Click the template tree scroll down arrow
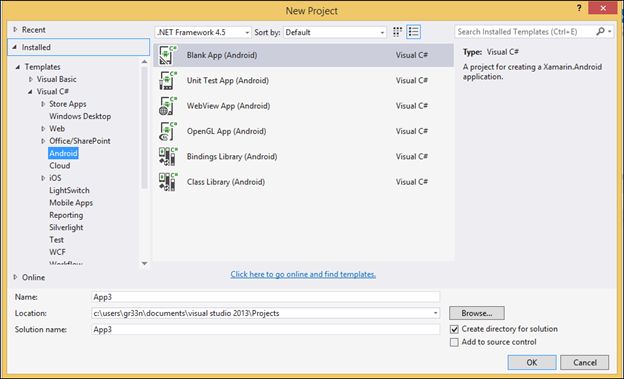This screenshot has width=624, height=379. coord(144,264)
